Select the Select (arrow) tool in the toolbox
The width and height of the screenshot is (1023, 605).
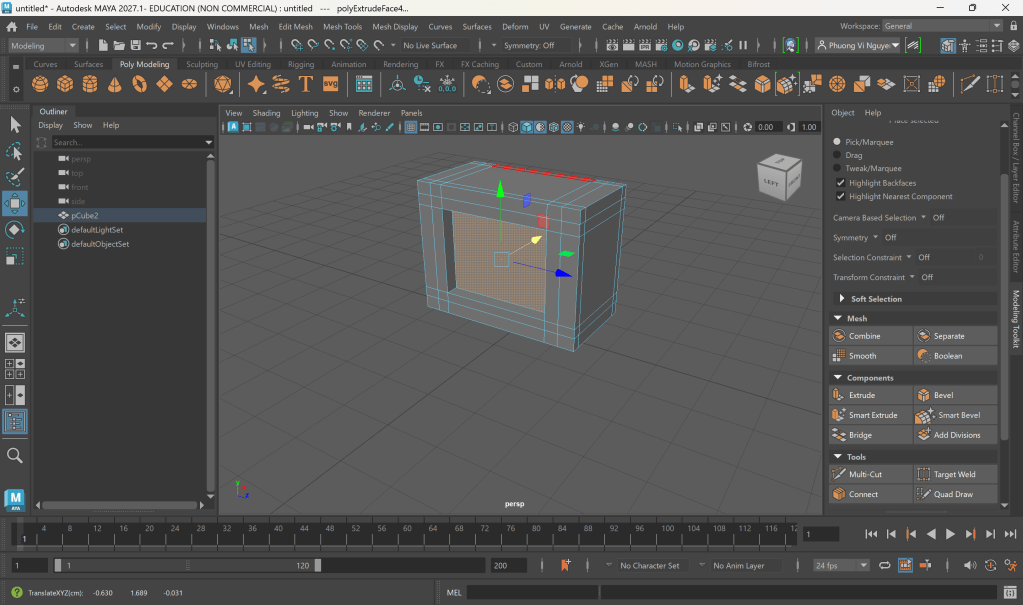pos(14,124)
